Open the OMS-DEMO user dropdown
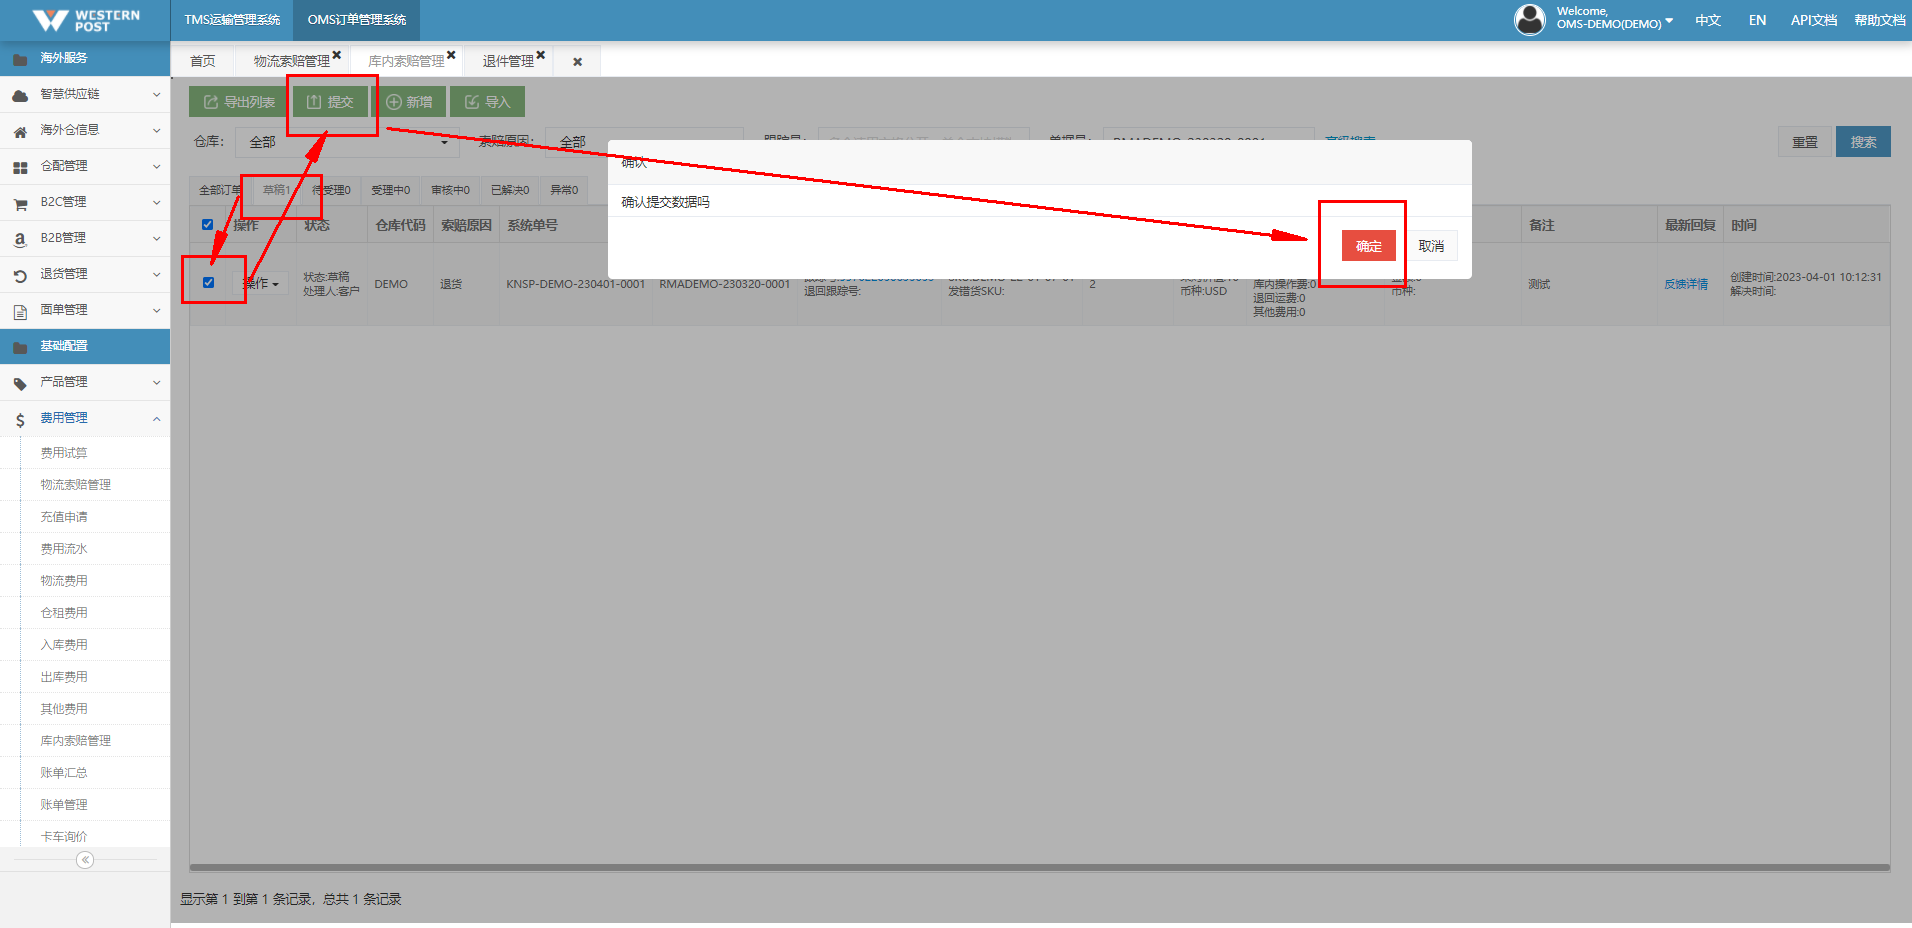 (x=1615, y=18)
